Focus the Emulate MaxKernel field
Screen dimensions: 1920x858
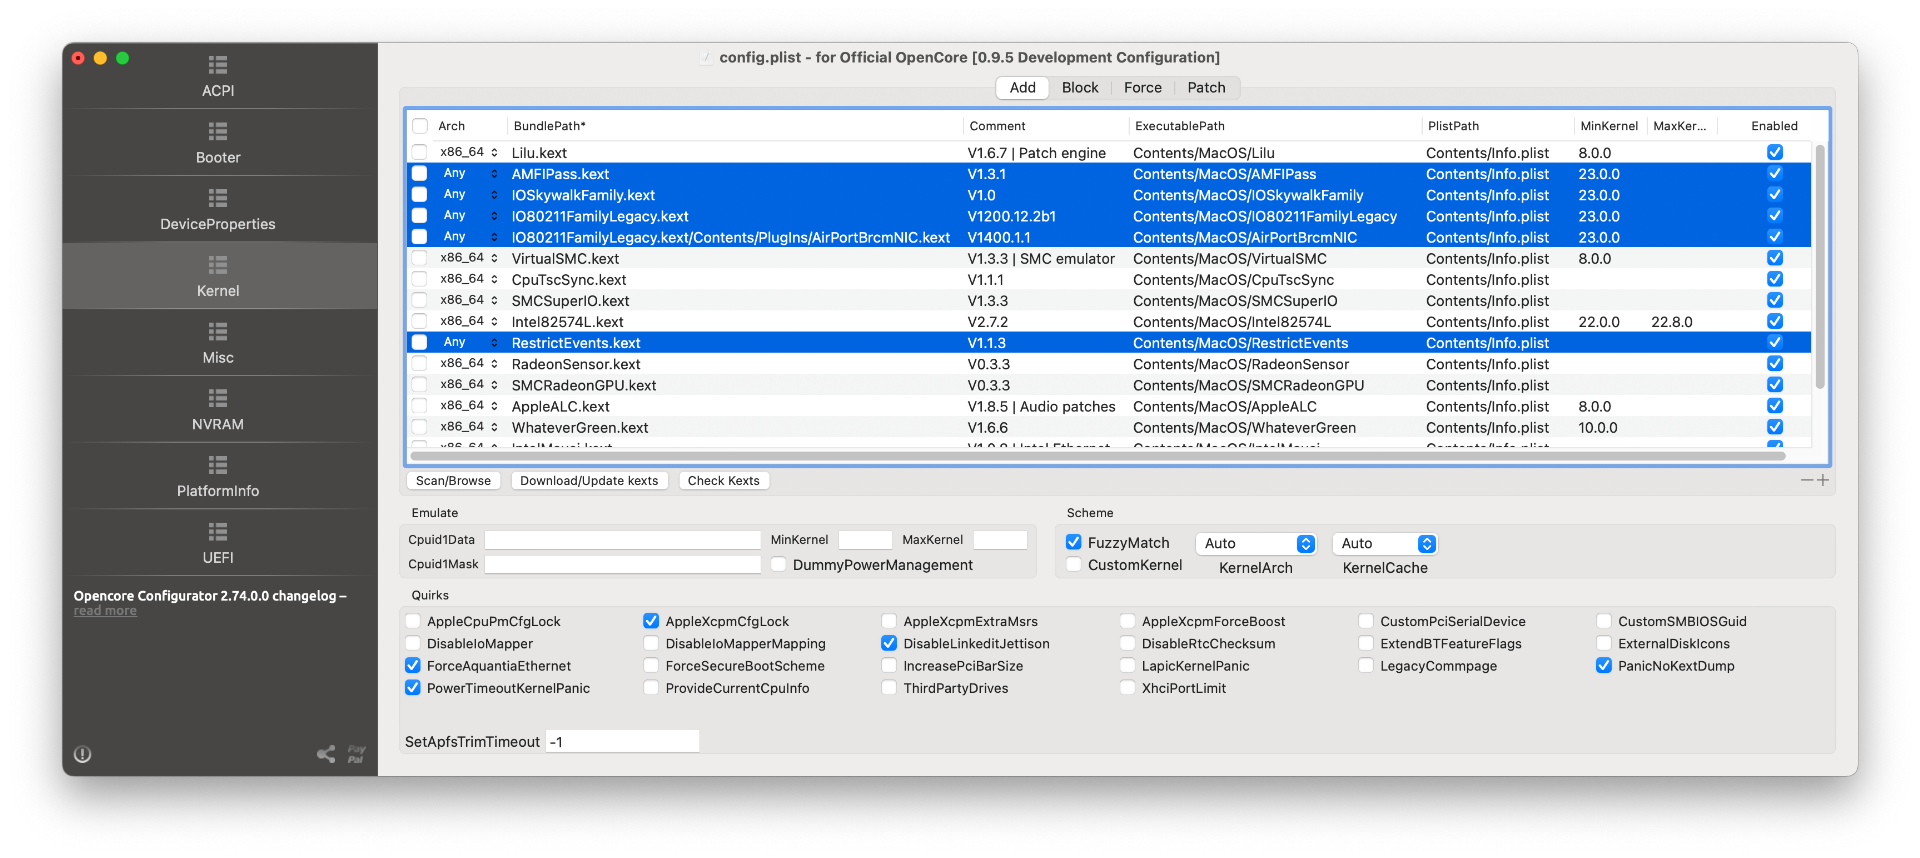(1000, 540)
